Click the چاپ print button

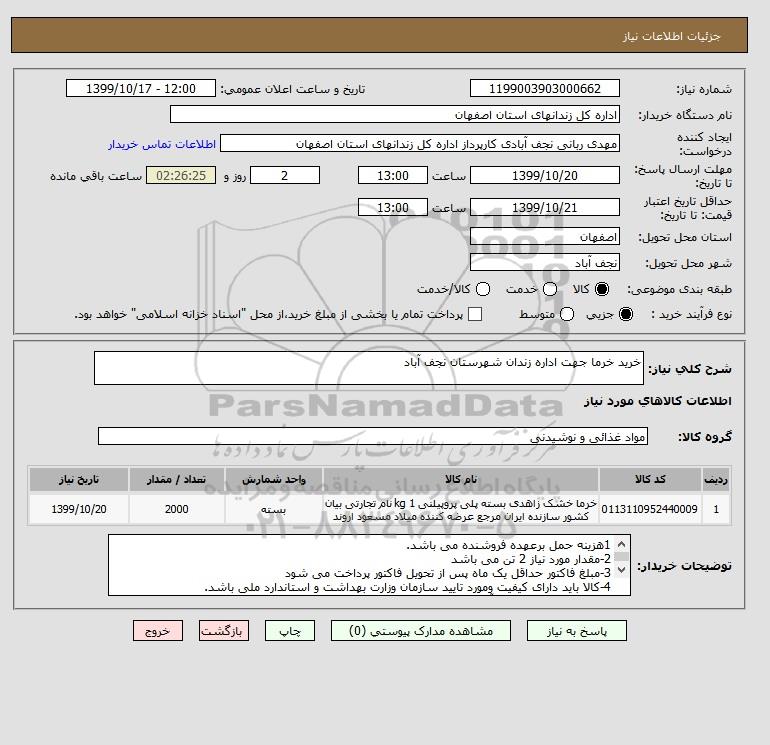[290, 631]
